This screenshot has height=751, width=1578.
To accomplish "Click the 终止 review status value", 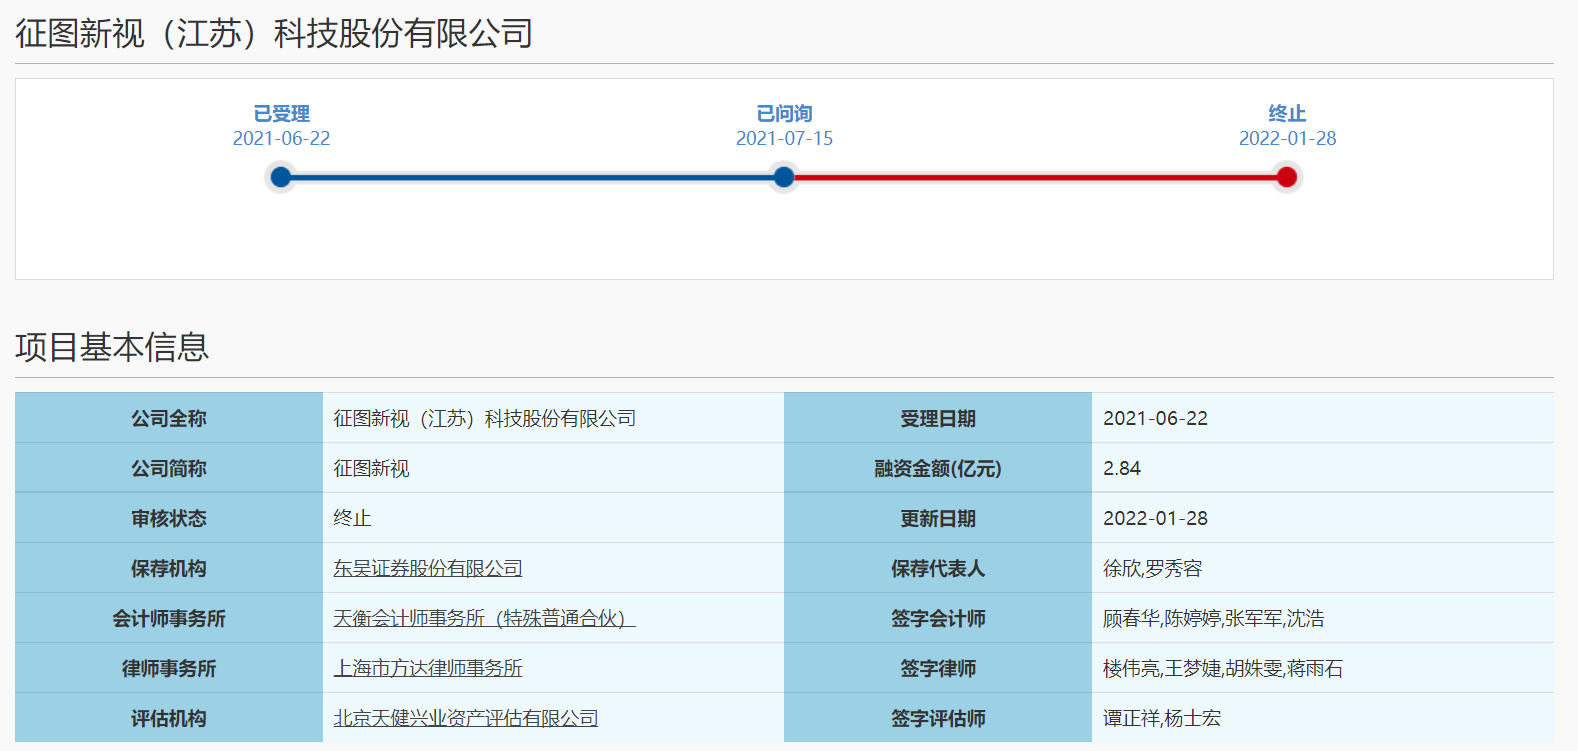I will [352, 518].
